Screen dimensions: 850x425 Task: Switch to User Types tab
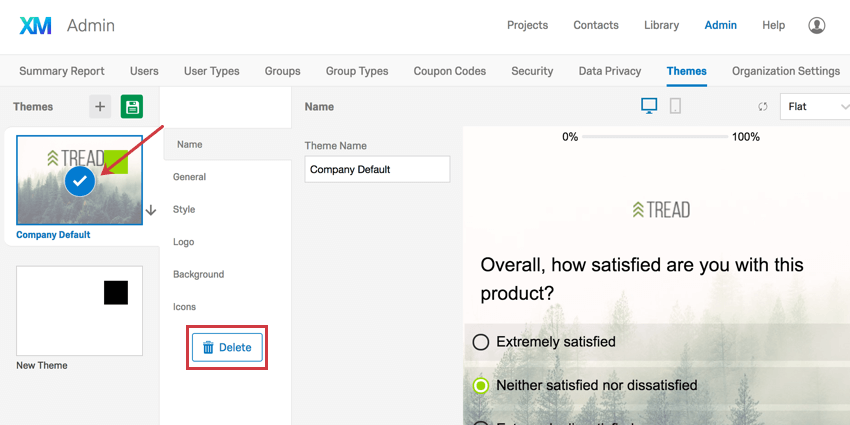point(211,71)
